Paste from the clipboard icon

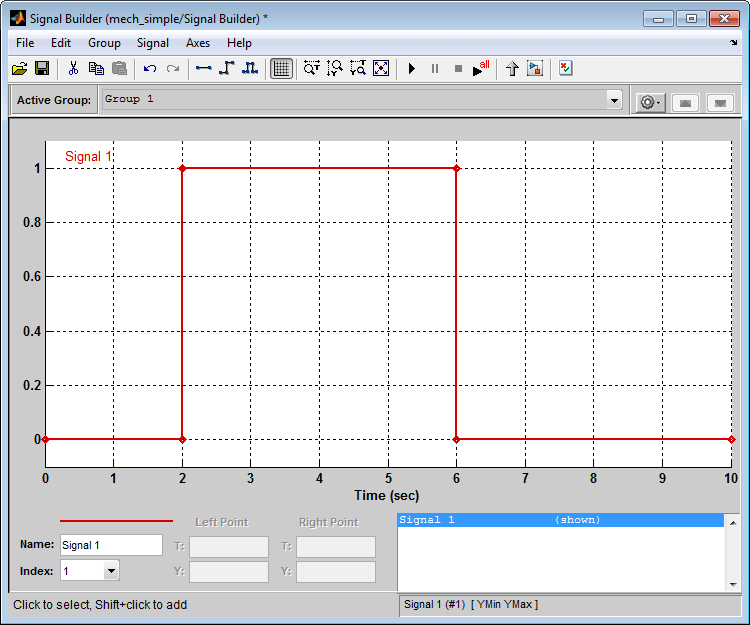(119, 69)
